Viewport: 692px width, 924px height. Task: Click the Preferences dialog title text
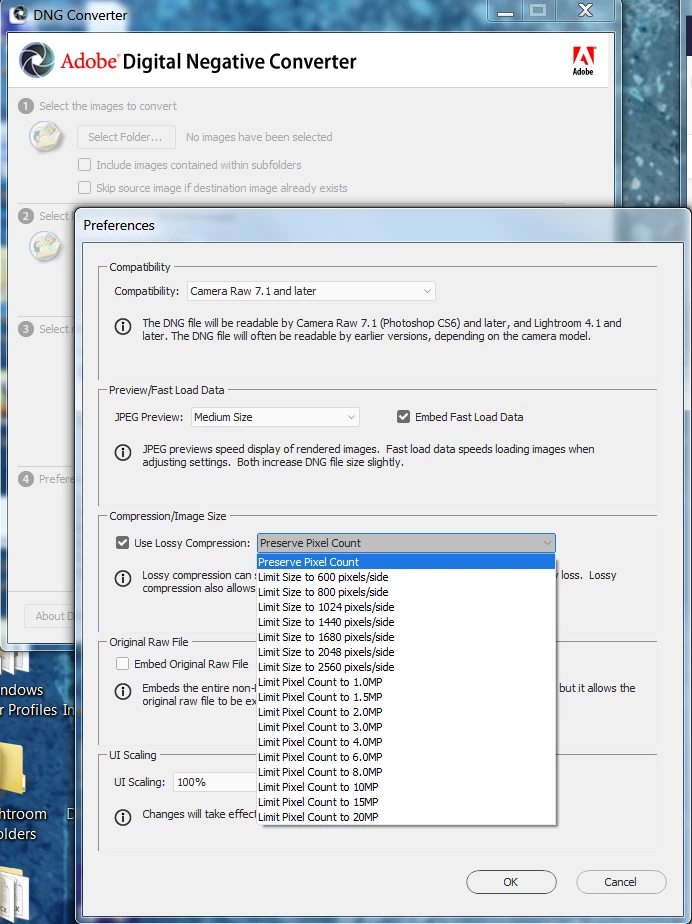point(119,225)
